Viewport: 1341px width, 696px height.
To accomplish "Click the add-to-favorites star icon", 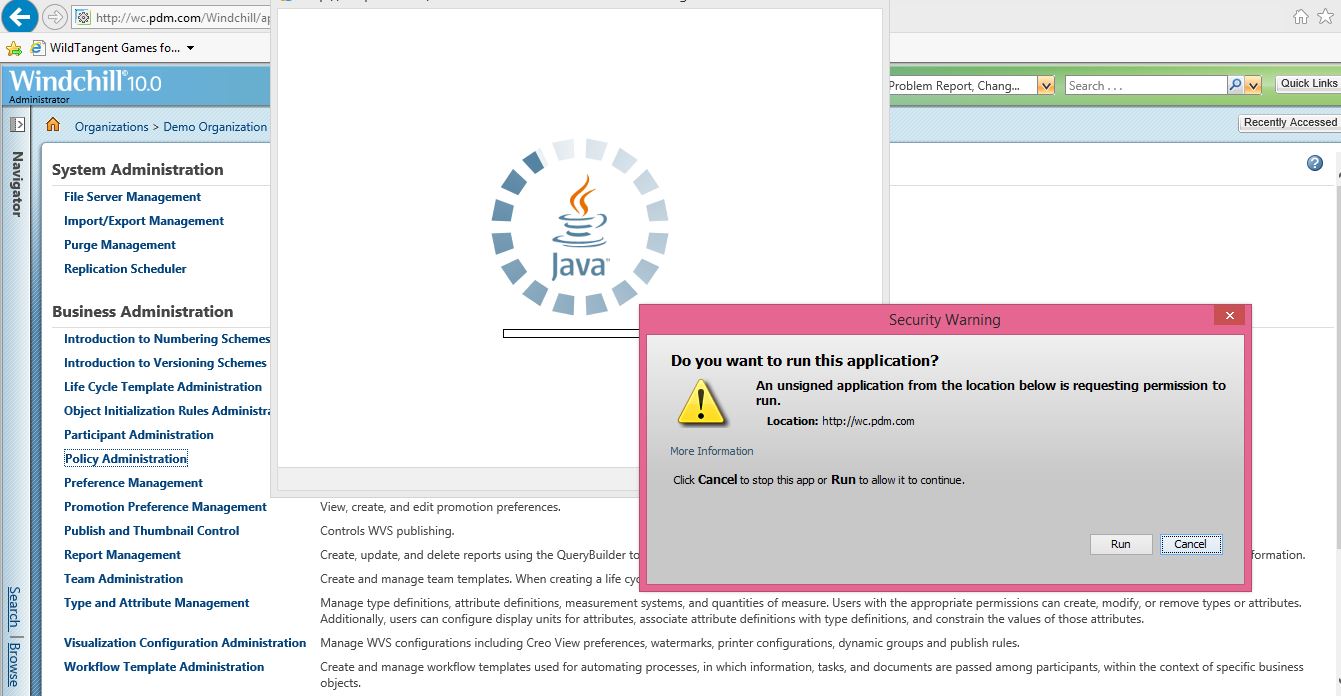I will click(x=13, y=48).
